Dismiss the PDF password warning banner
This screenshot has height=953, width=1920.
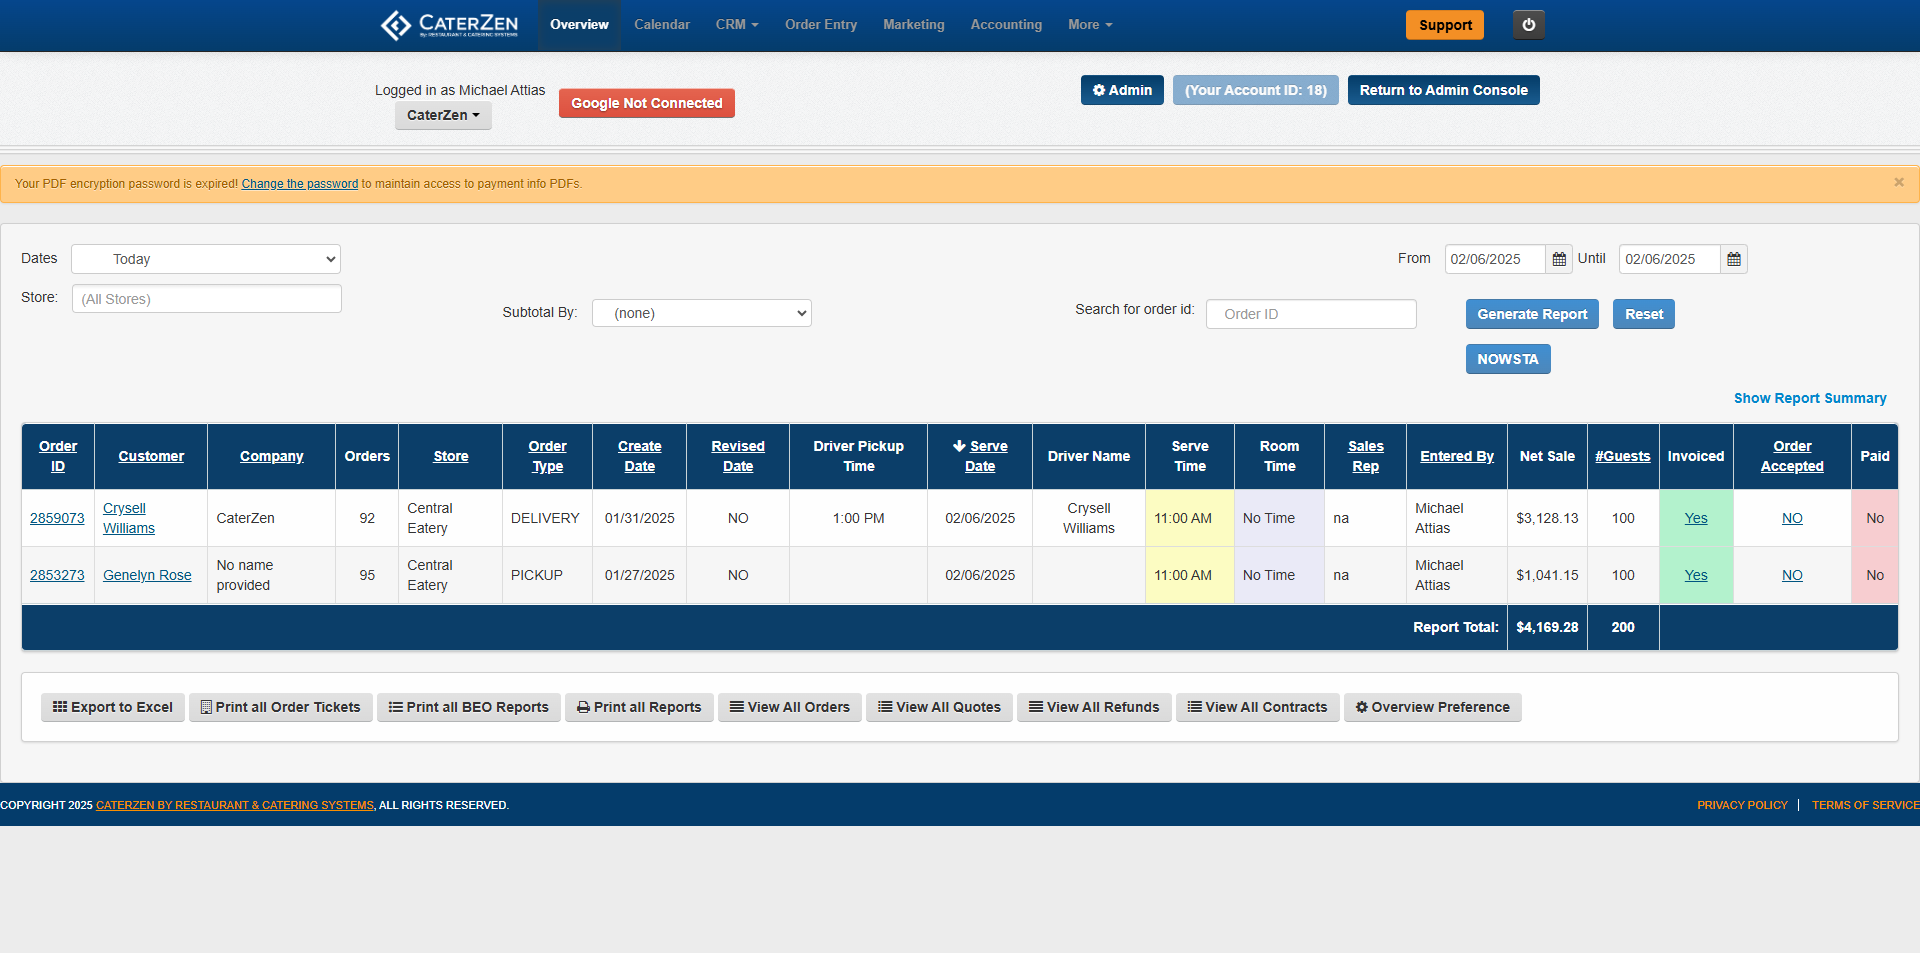point(1899,182)
